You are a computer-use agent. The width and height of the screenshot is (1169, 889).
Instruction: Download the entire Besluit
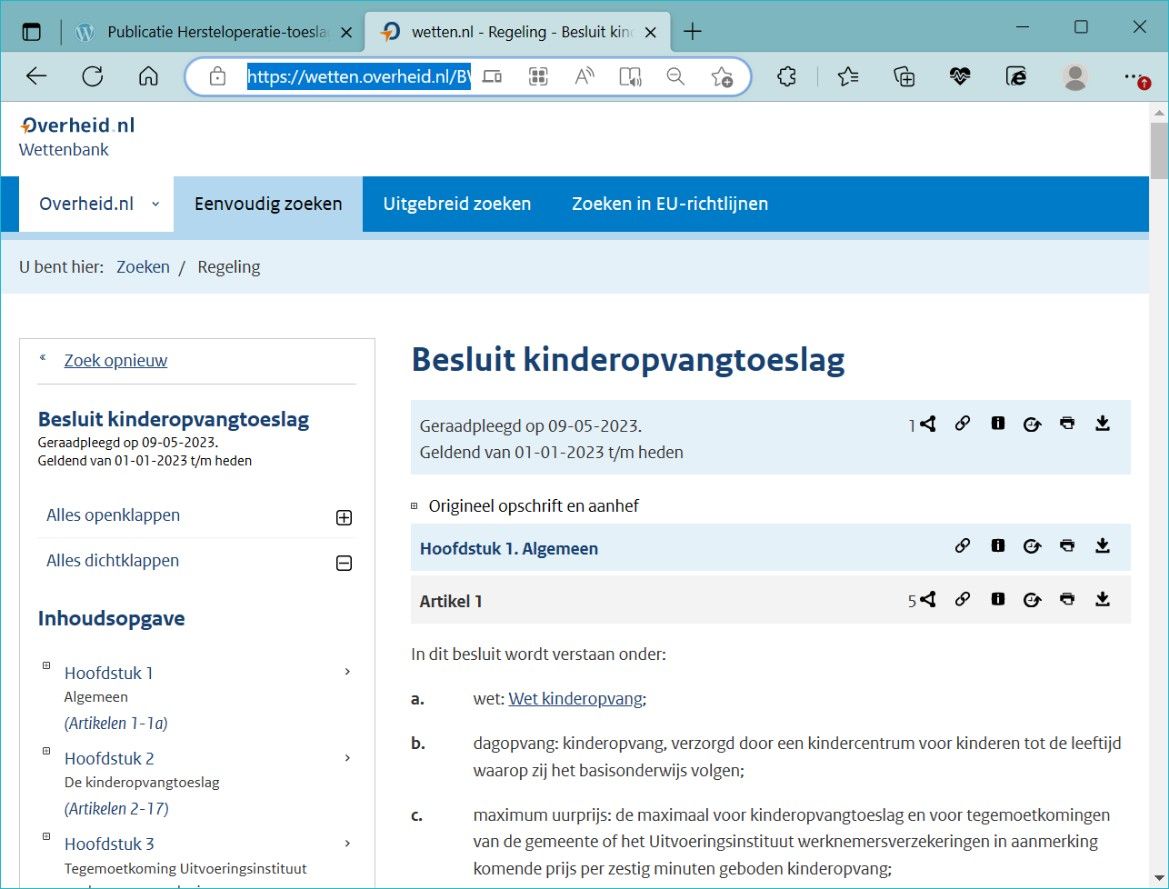(x=1103, y=424)
